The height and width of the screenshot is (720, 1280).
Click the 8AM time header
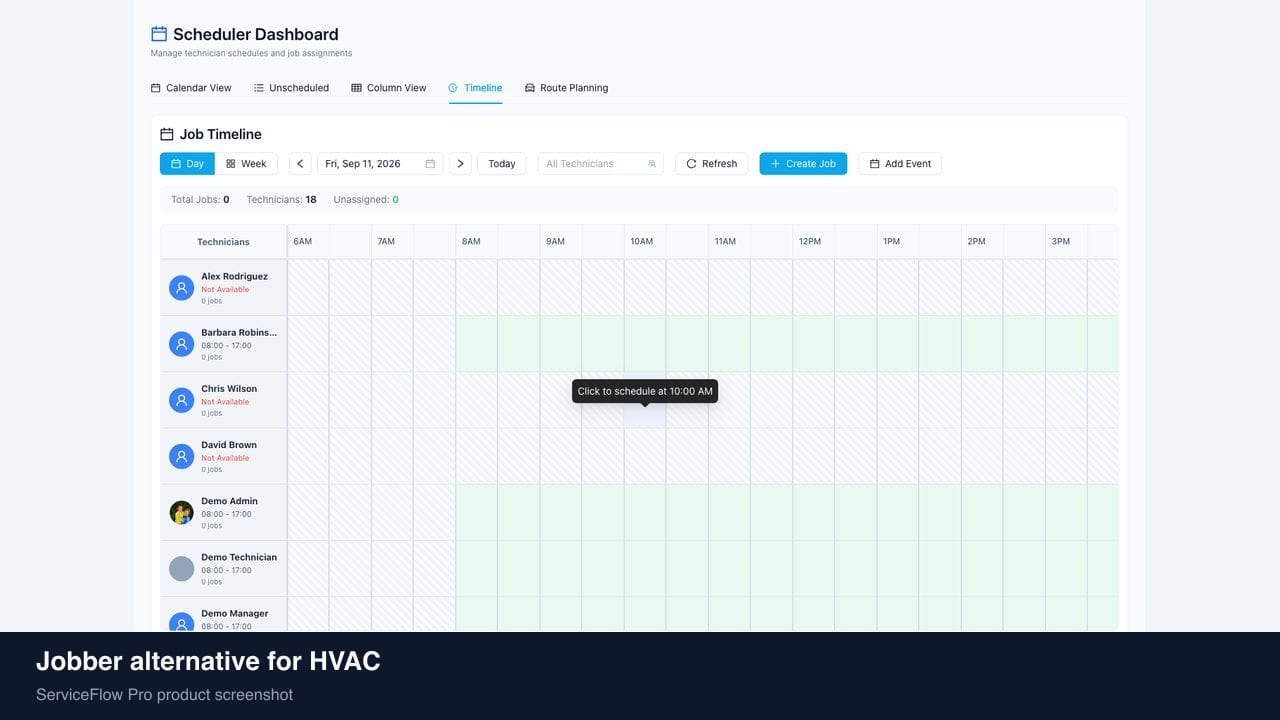pyautogui.click(x=470, y=242)
